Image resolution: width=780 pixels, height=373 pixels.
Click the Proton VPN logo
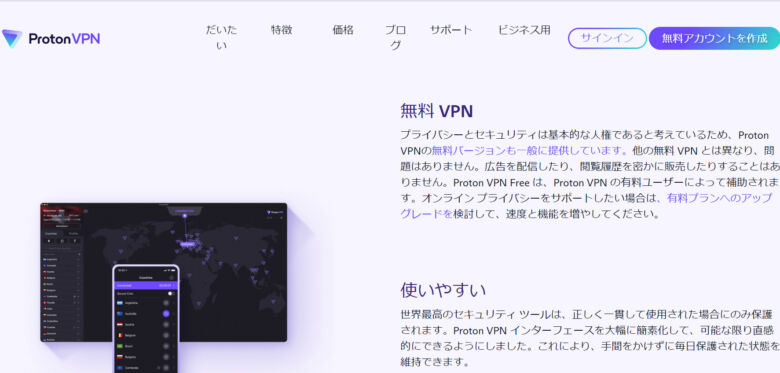click(51, 38)
